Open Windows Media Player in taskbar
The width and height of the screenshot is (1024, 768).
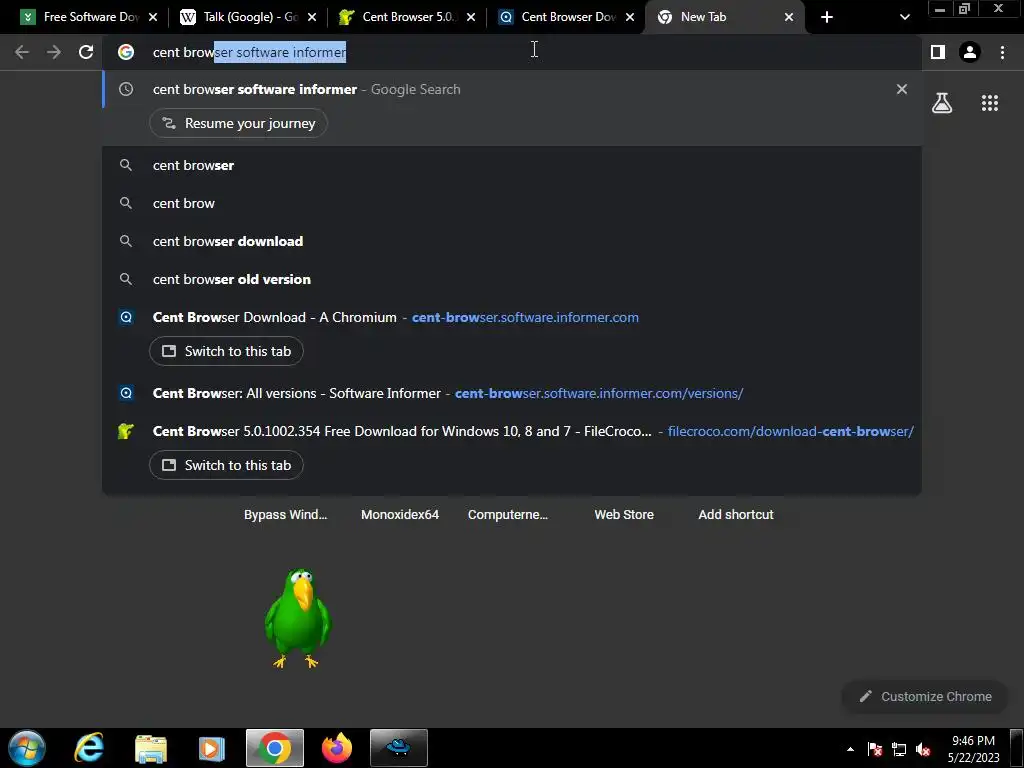coord(212,748)
